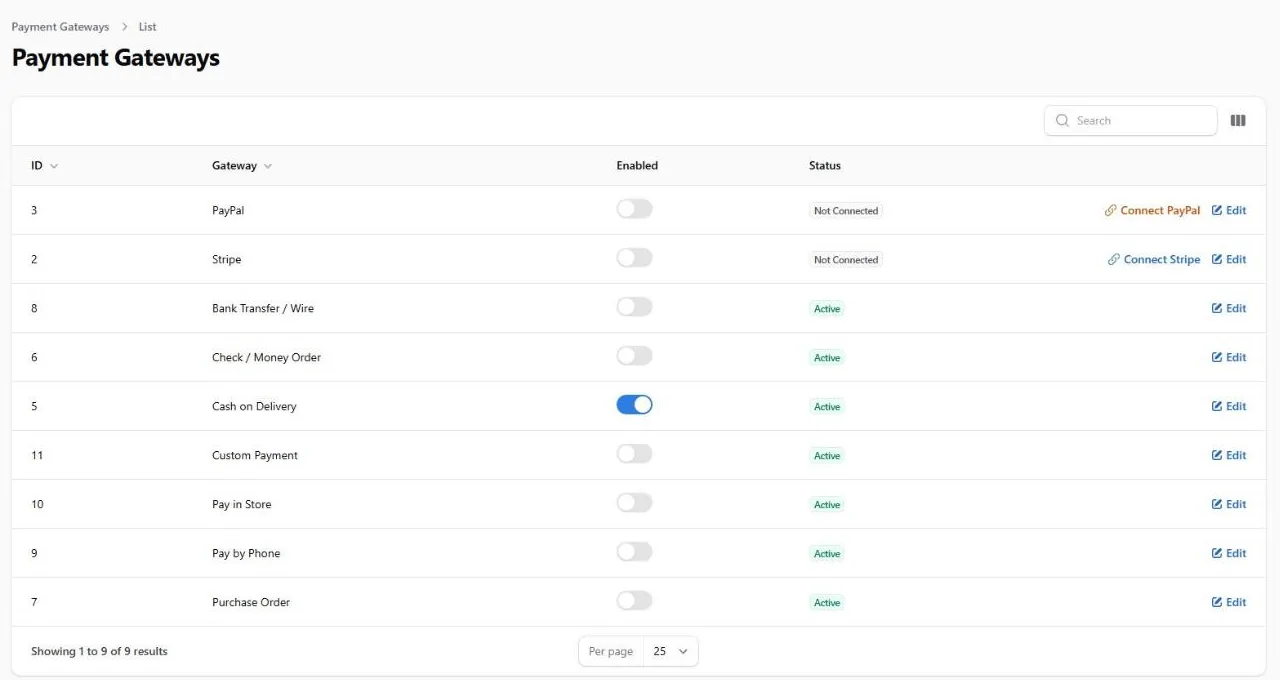Click the Enabled column header
The height and width of the screenshot is (680, 1280).
pyautogui.click(x=637, y=166)
